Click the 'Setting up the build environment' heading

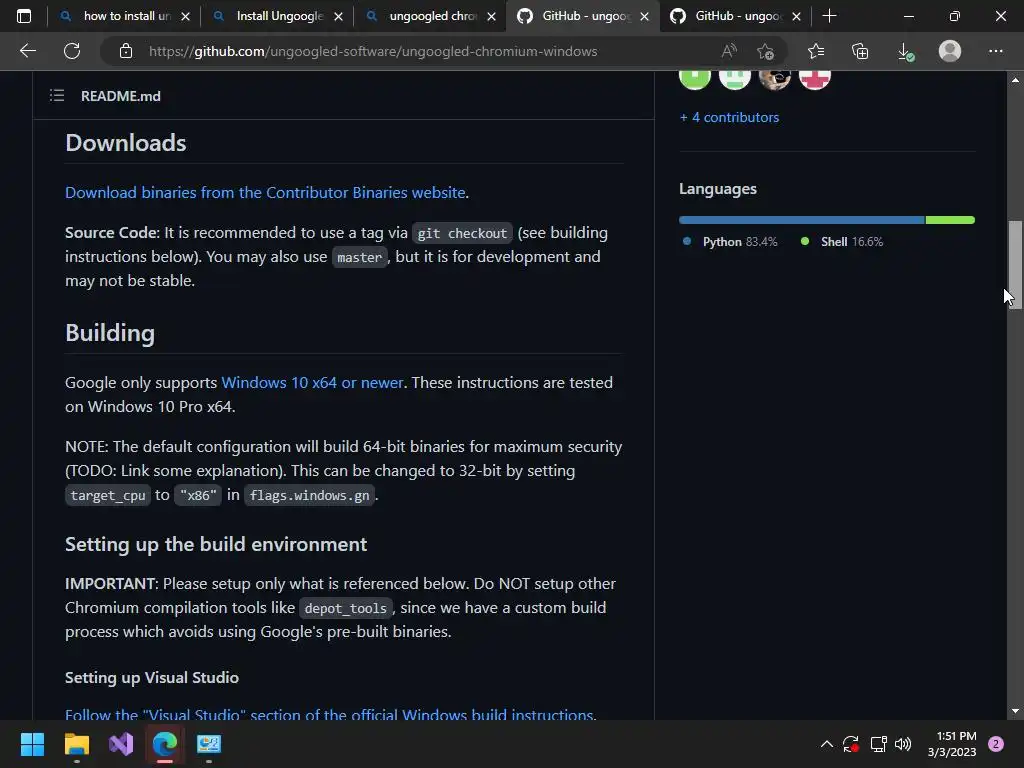pos(216,544)
